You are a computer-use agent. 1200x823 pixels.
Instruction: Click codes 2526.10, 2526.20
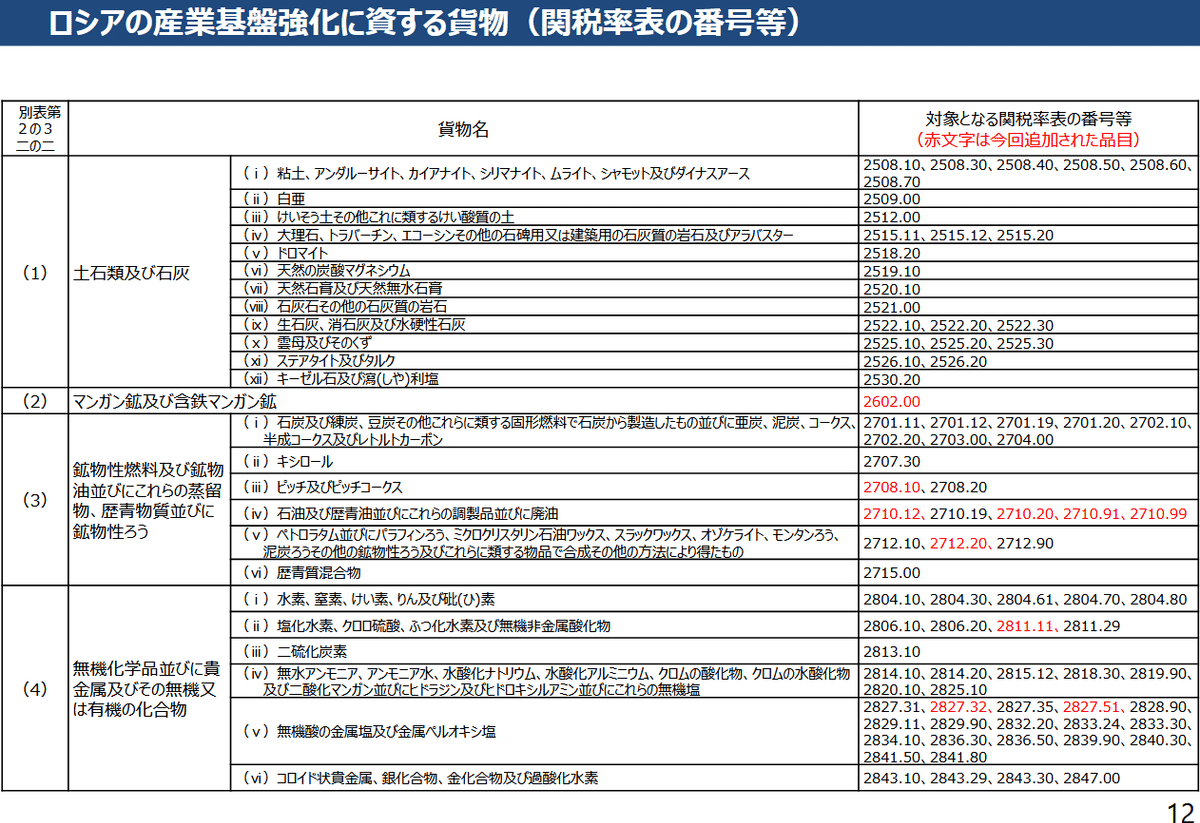tap(924, 361)
